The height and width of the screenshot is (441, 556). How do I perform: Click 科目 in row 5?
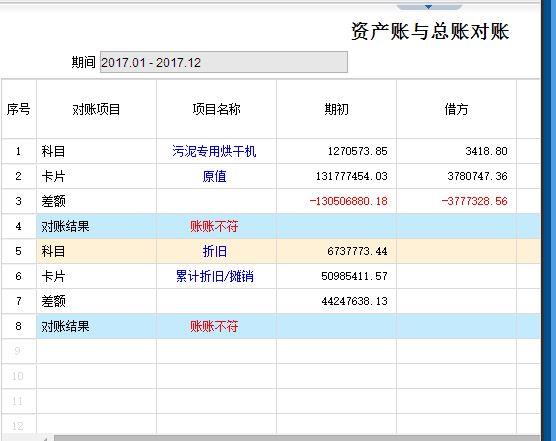[53, 251]
